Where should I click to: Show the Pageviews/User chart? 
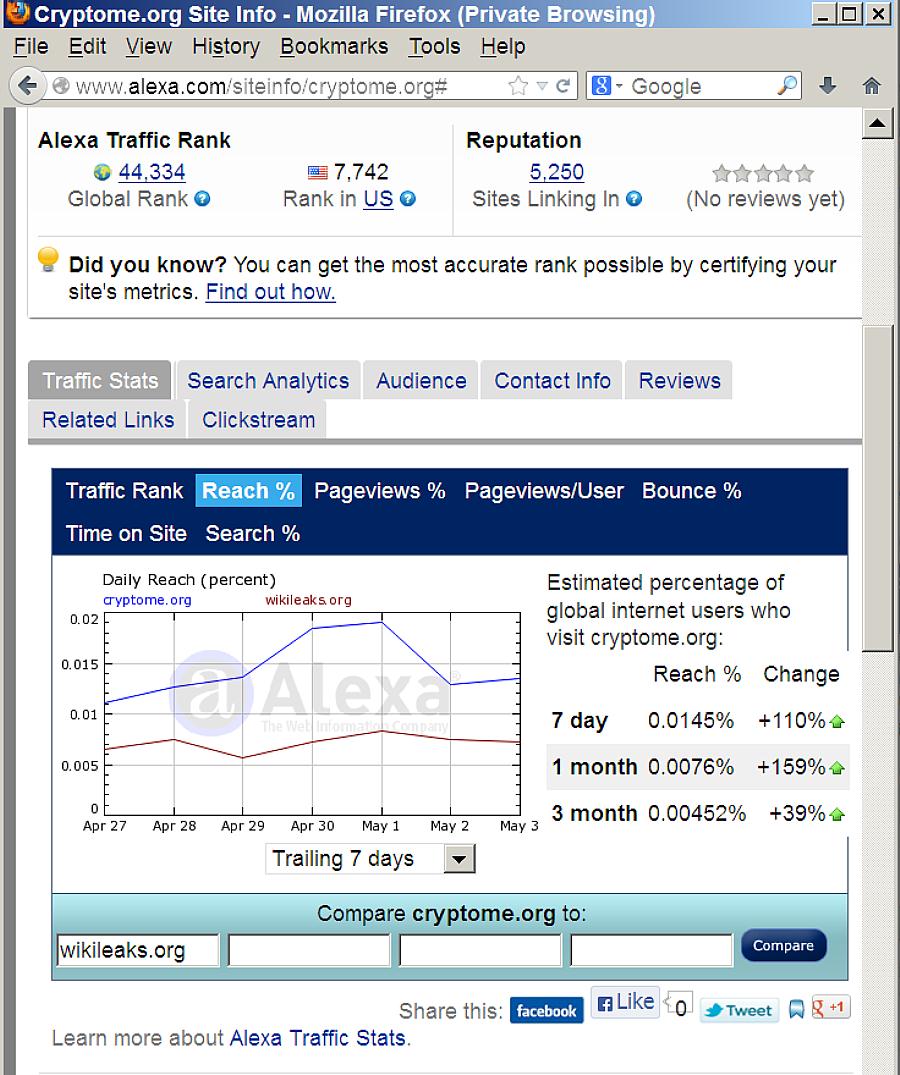[544, 491]
